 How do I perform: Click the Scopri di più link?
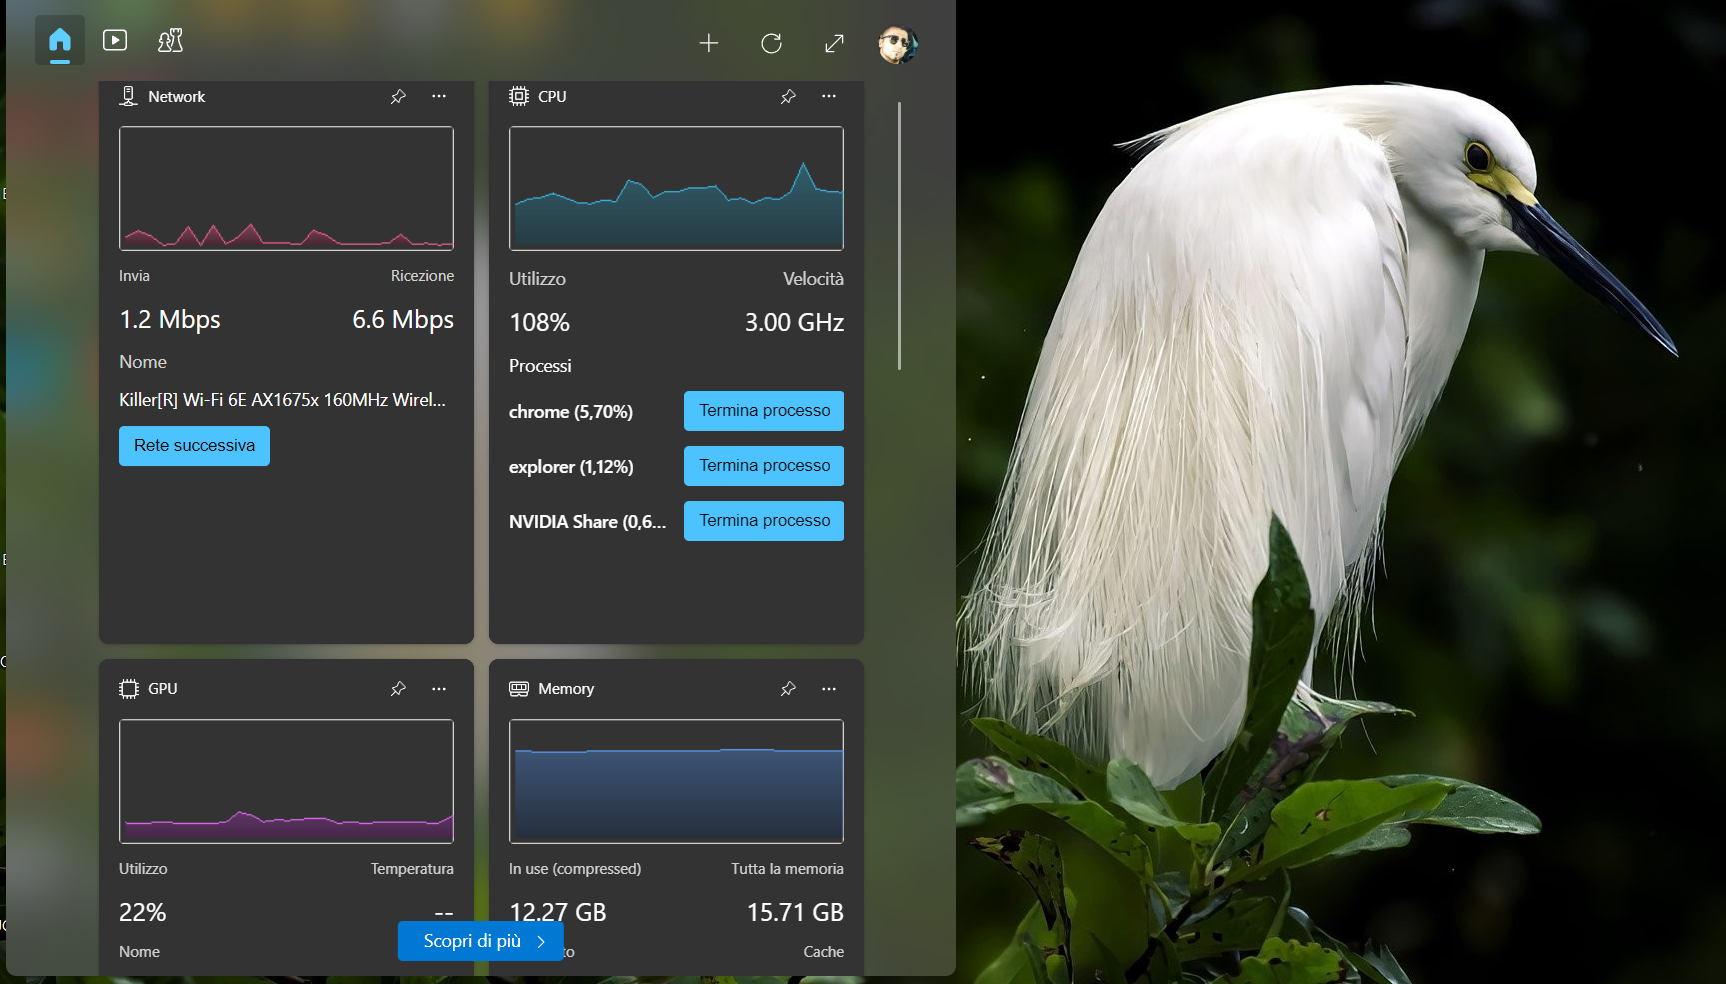coord(480,941)
